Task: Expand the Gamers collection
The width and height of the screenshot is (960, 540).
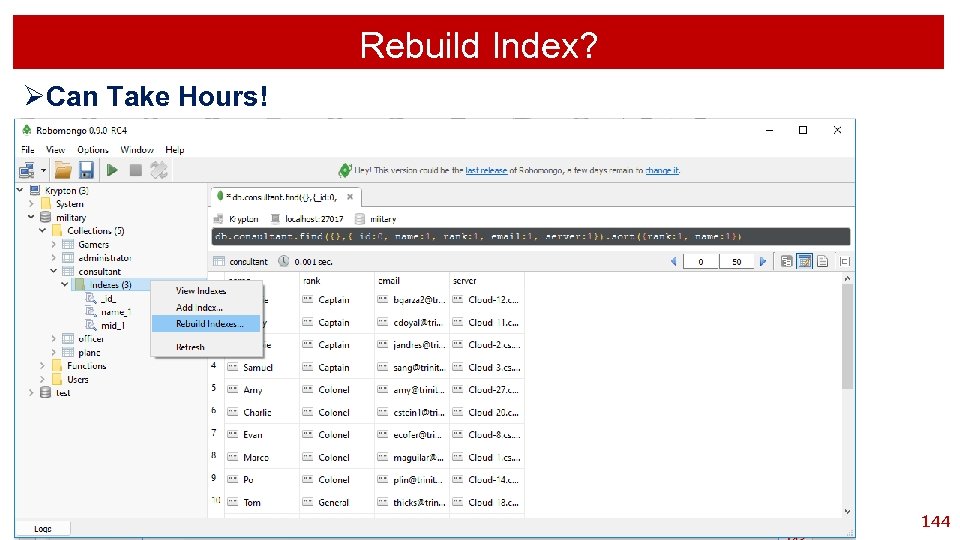Action: click(x=53, y=244)
